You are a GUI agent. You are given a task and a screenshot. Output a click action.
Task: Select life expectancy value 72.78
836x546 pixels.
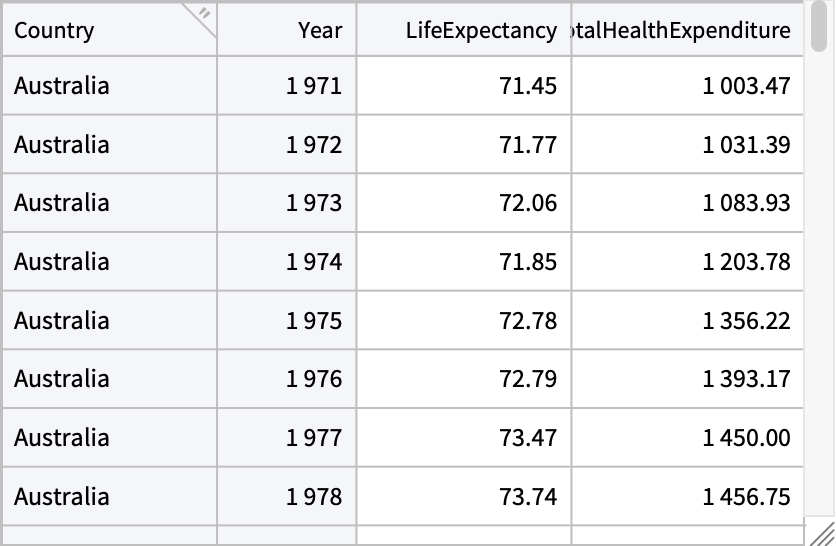pos(527,321)
